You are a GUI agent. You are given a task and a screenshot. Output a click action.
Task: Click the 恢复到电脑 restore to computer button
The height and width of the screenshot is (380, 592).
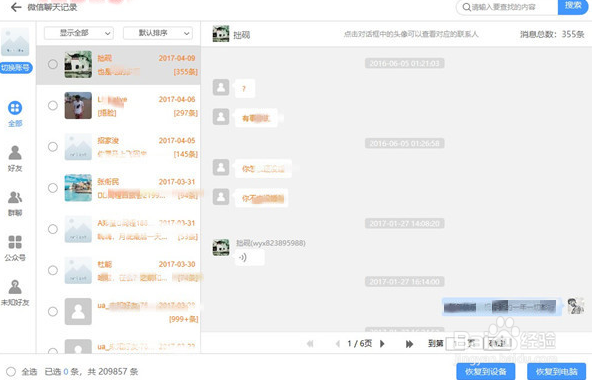pyautogui.click(x=557, y=372)
